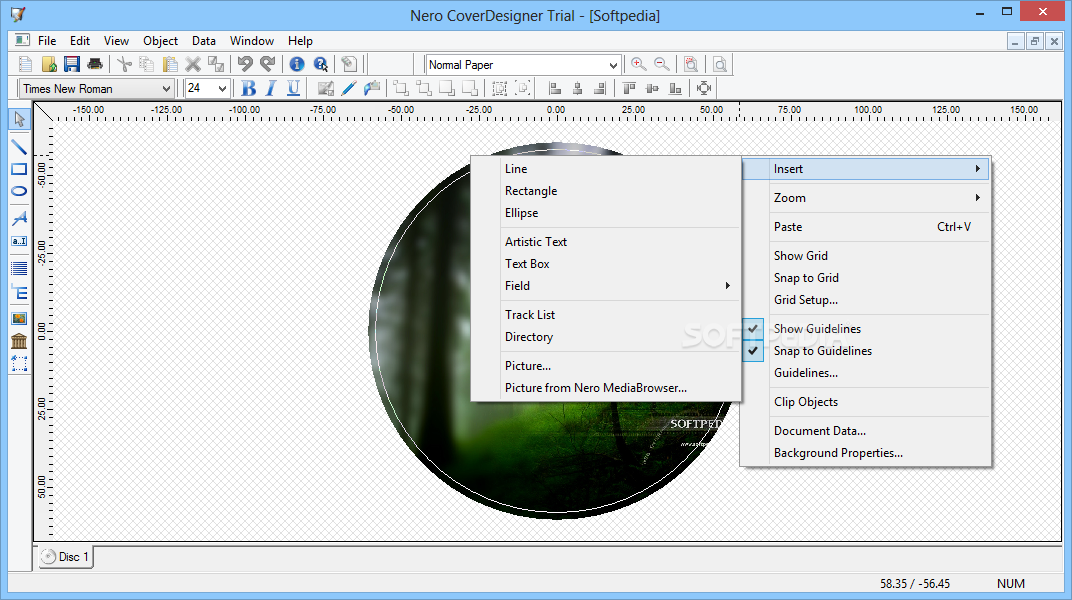Viewport: 1072px width, 600px height.
Task: Select the Text Box tool
Action: pos(19,241)
